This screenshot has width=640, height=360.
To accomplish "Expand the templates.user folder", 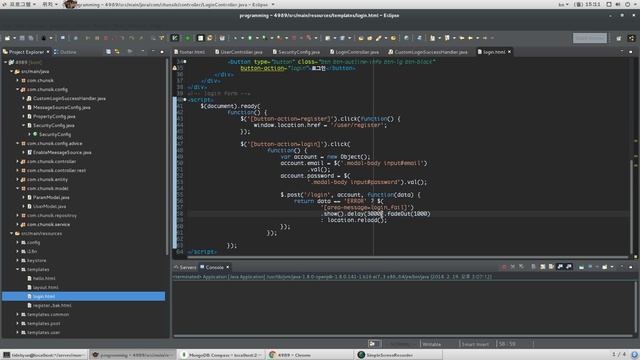I will click(x=18, y=332).
